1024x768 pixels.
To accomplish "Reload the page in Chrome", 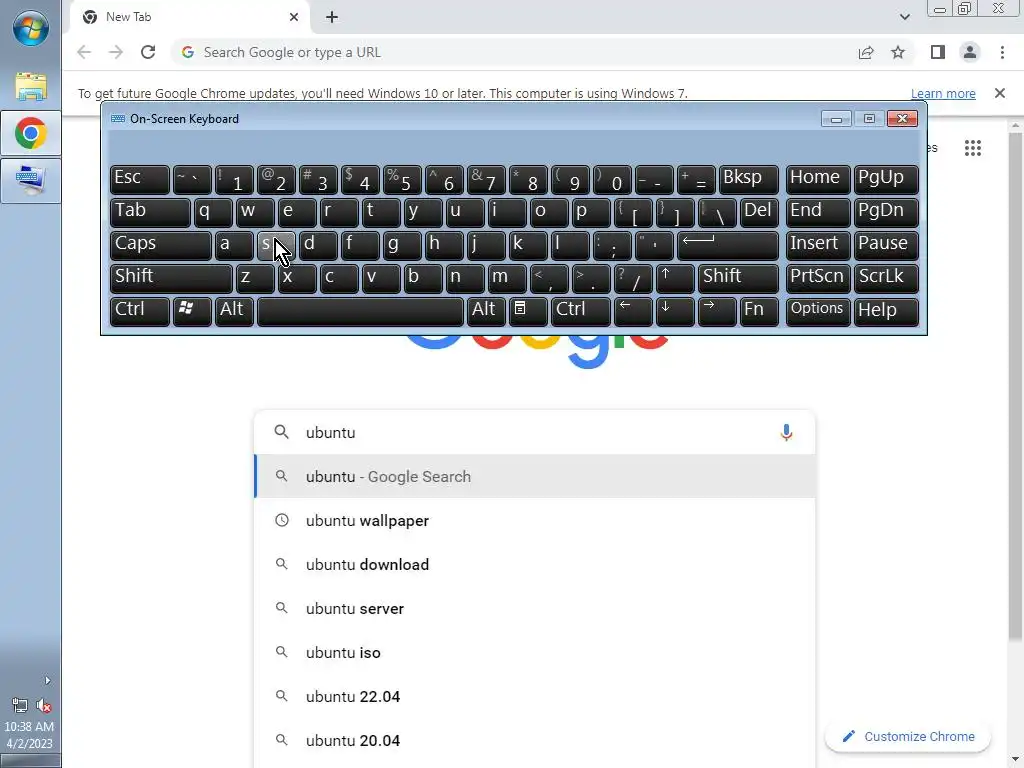I will (x=148, y=52).
